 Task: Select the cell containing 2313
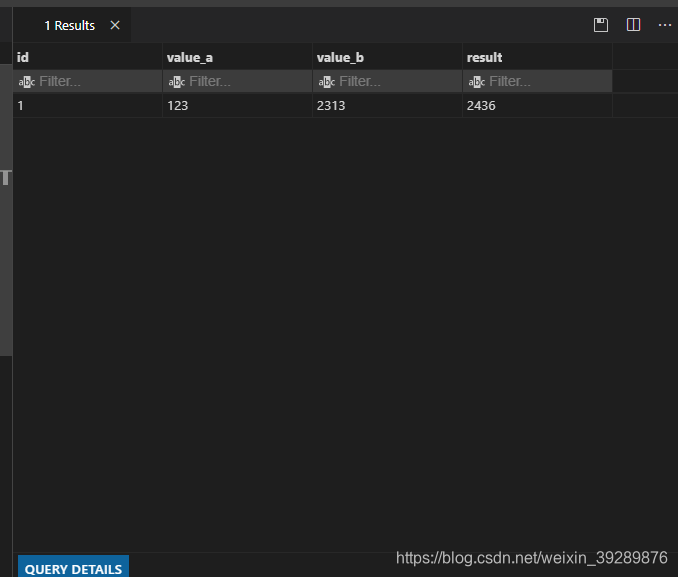coord(387,106)
